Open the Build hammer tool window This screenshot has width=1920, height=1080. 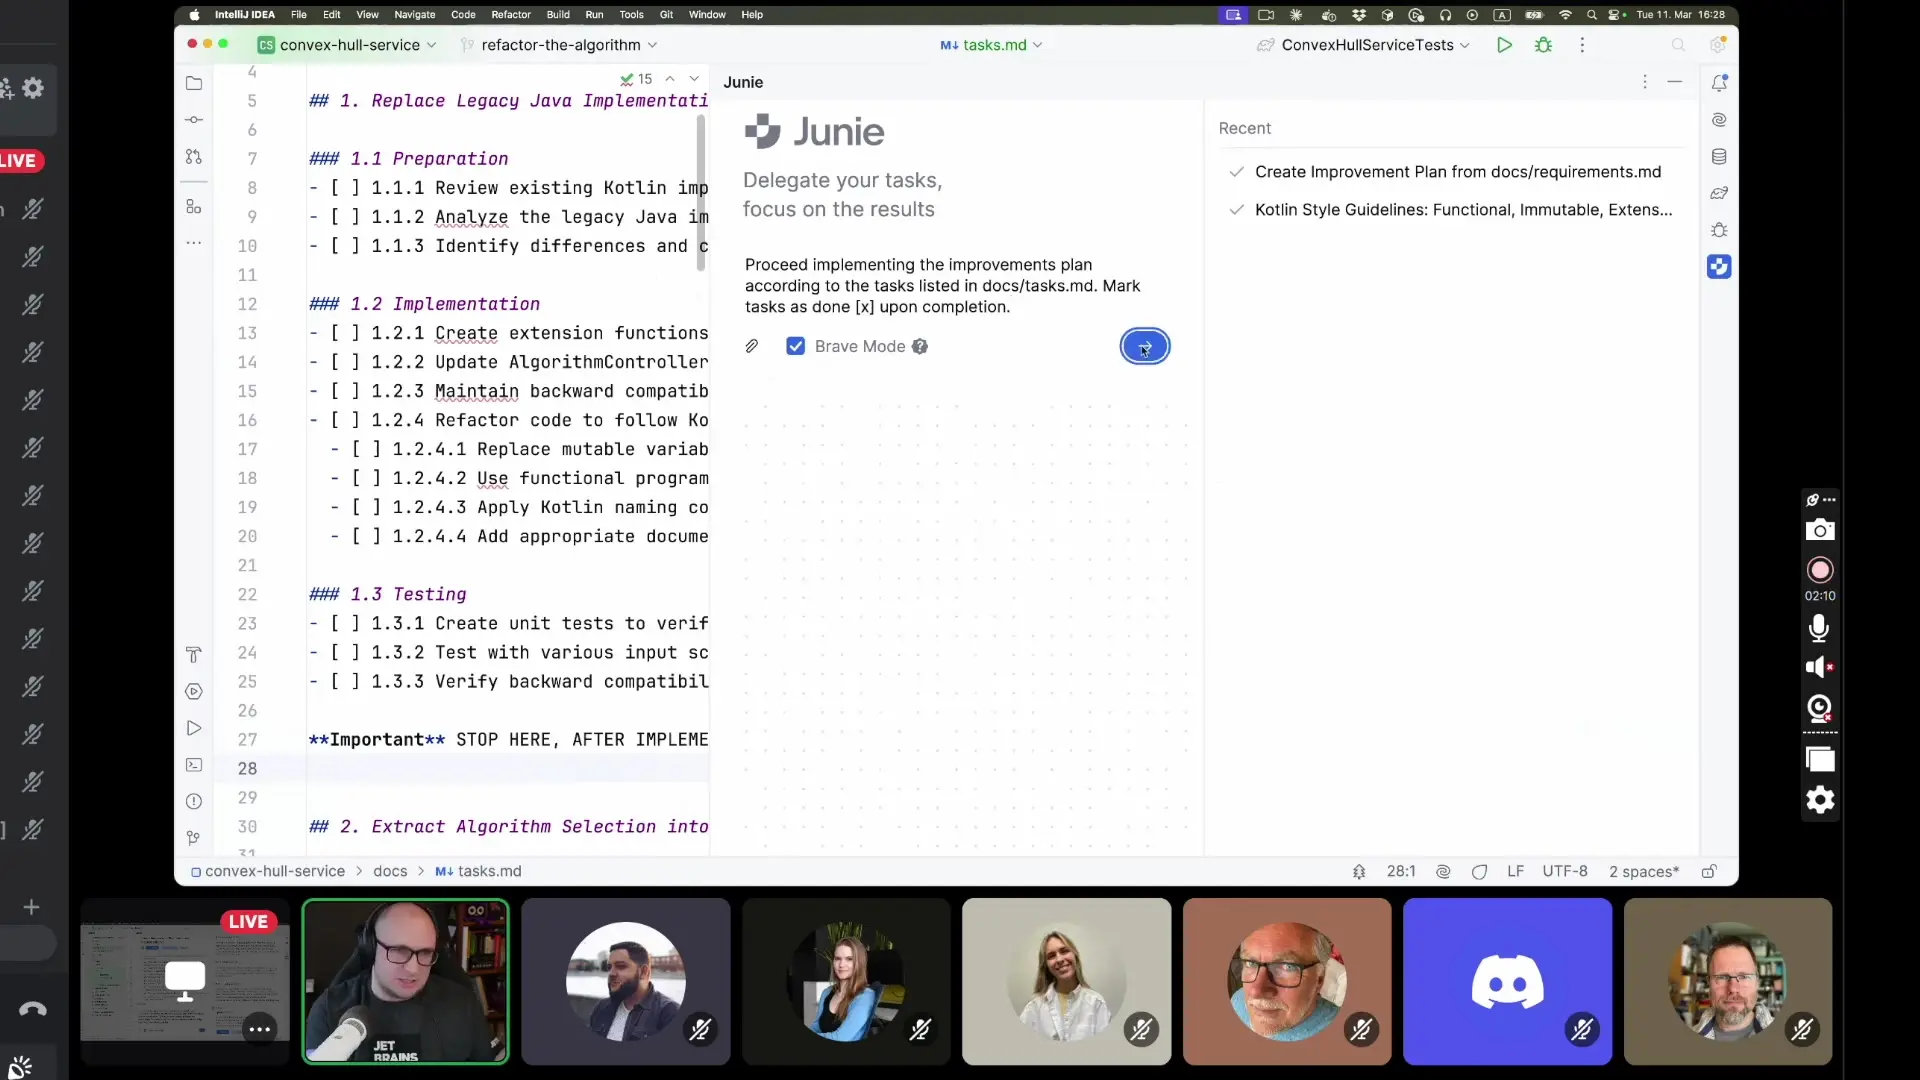194,654
